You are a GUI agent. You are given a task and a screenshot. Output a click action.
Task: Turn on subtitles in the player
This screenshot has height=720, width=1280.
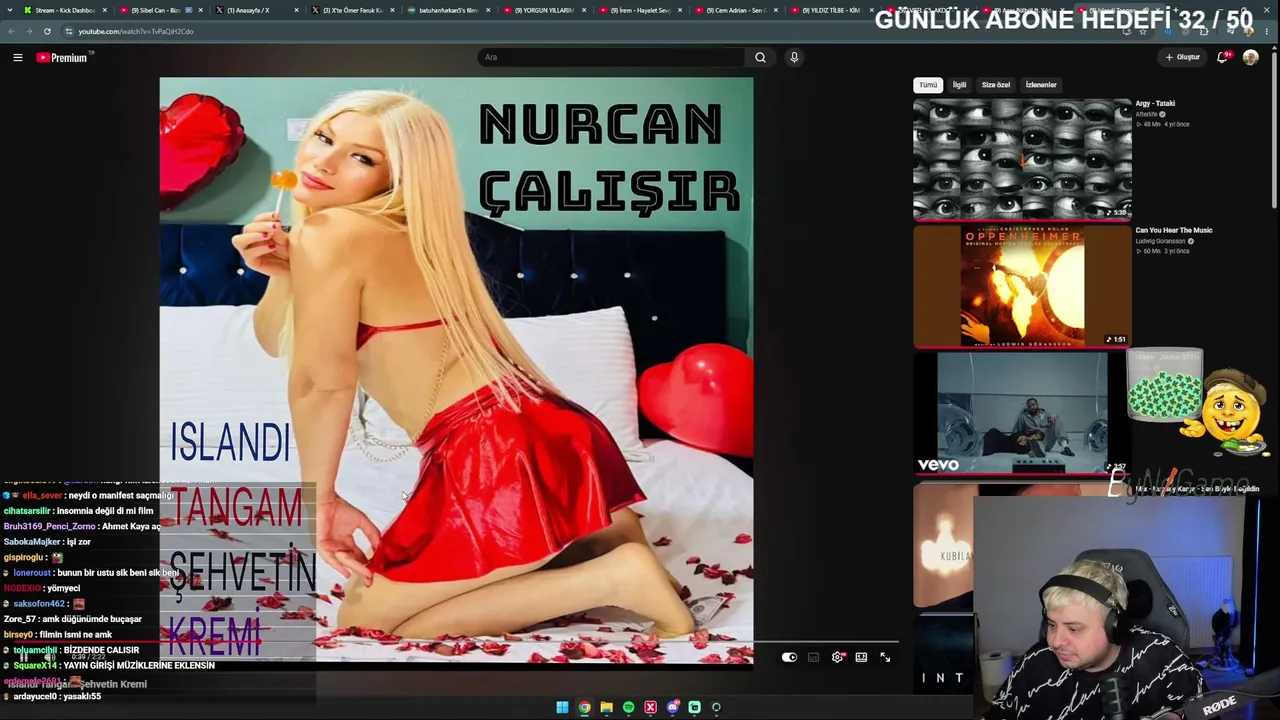click(x=813, y=657)
